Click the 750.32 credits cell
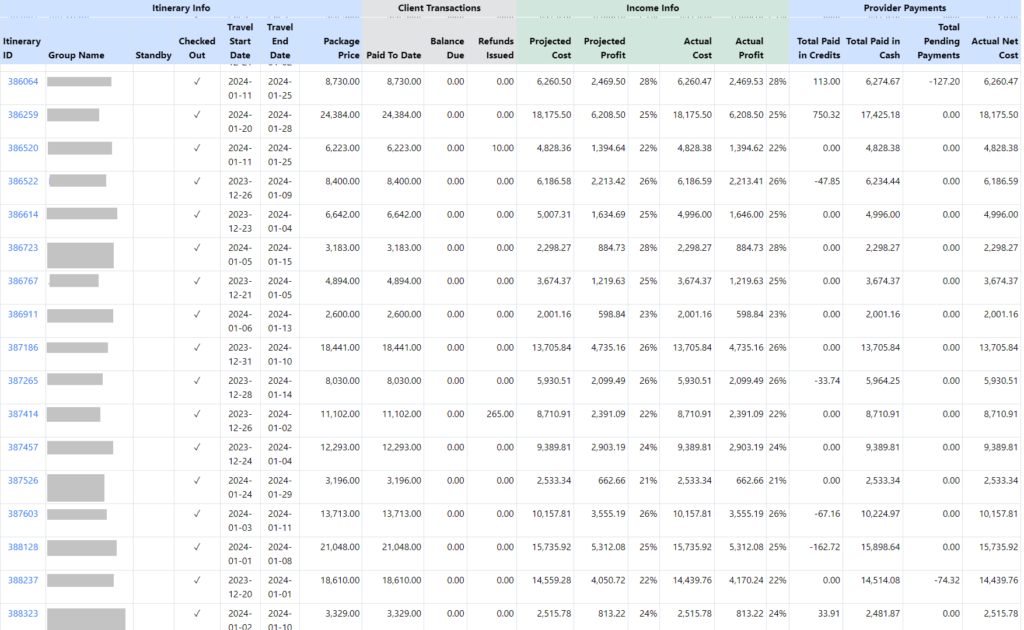Viewport: 1024px width, 630px height. click(826, 115)
